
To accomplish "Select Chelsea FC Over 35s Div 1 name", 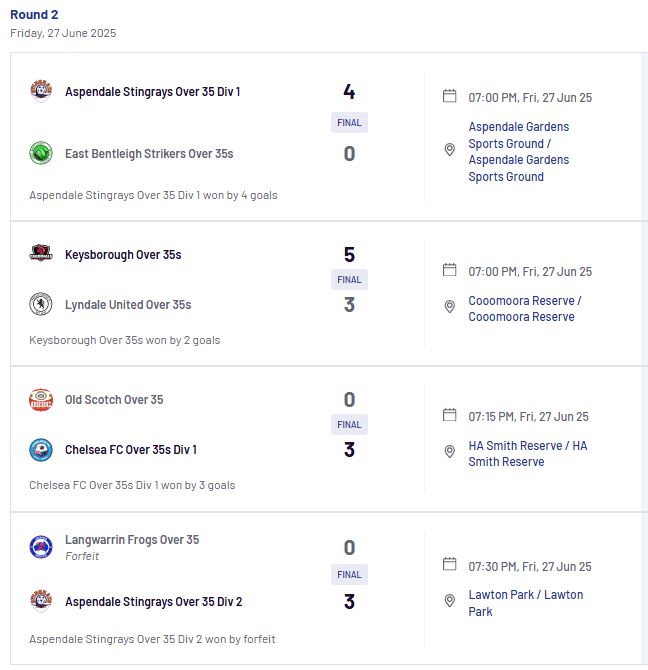I will [x=131, y=450].
